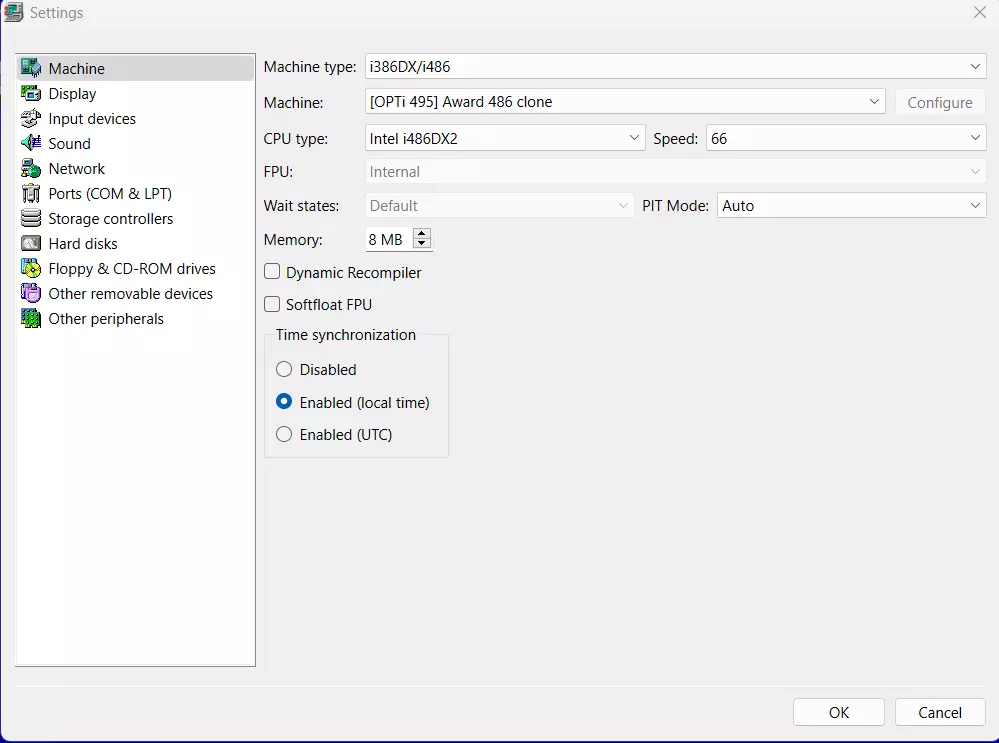This screenshot has width=999, height=743.
Task: Open the Display settings page
Action: 136,93
